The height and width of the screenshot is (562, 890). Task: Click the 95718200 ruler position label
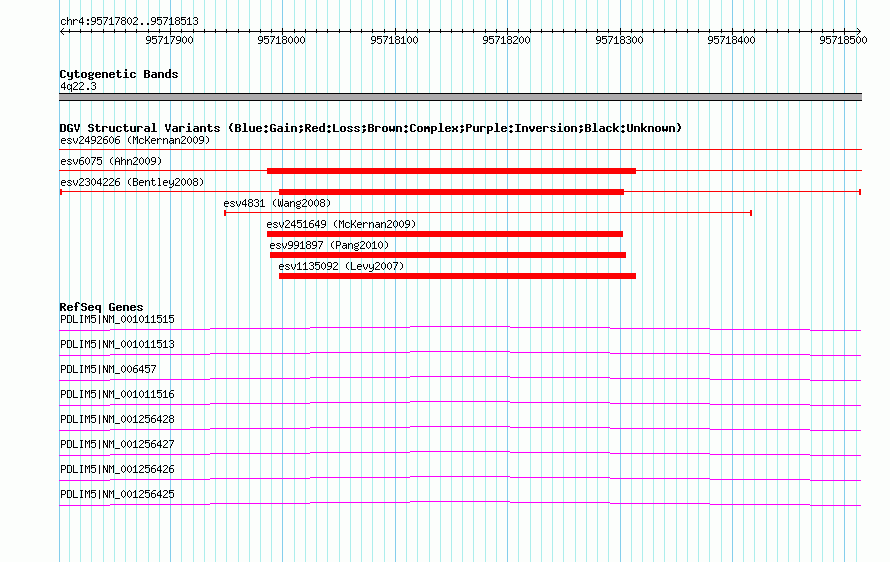click(x=506, y=40)
